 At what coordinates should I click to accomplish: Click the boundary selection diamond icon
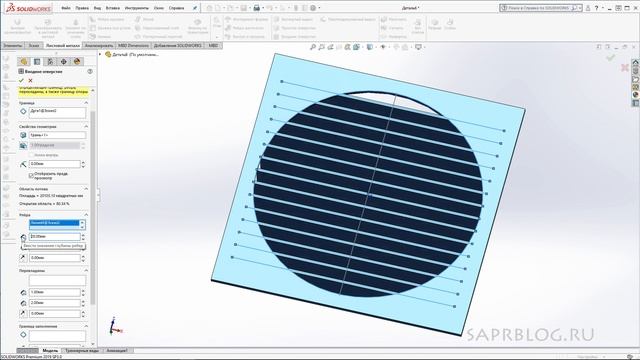[x=23, y=111]
